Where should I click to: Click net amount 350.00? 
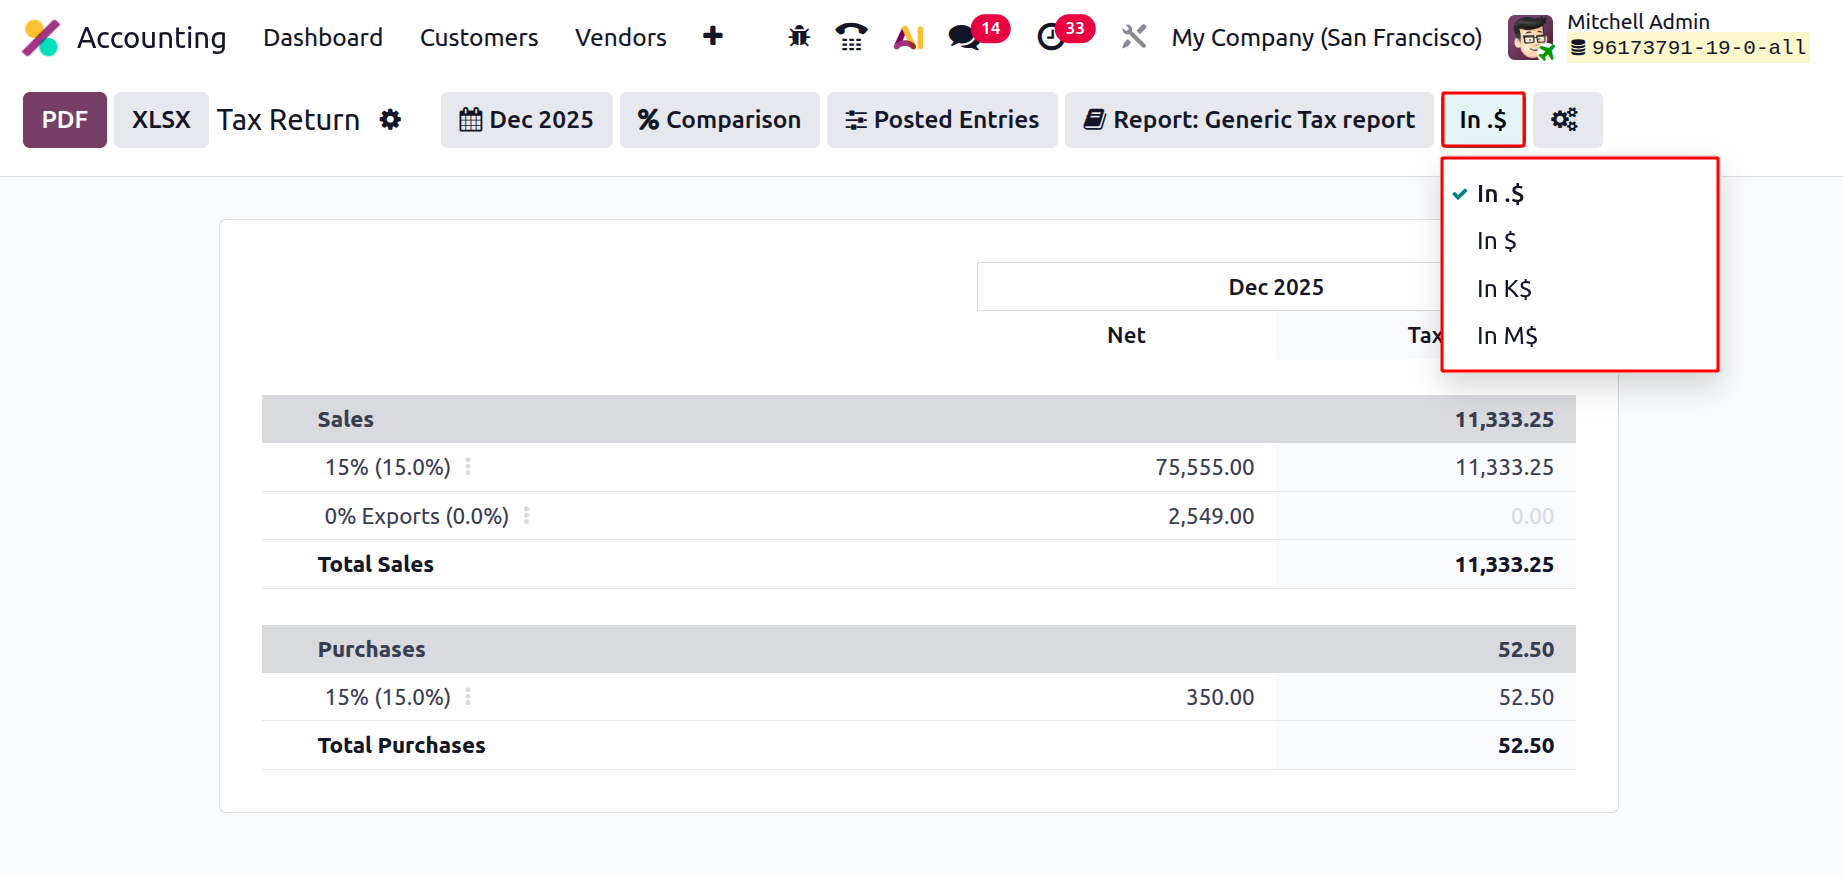click(1220, 697)
